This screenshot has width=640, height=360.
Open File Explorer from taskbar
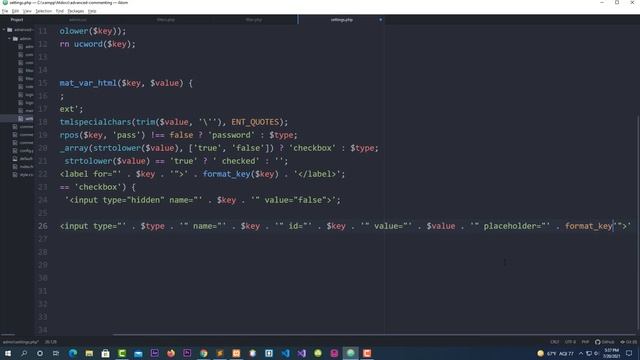pos(89,353)
